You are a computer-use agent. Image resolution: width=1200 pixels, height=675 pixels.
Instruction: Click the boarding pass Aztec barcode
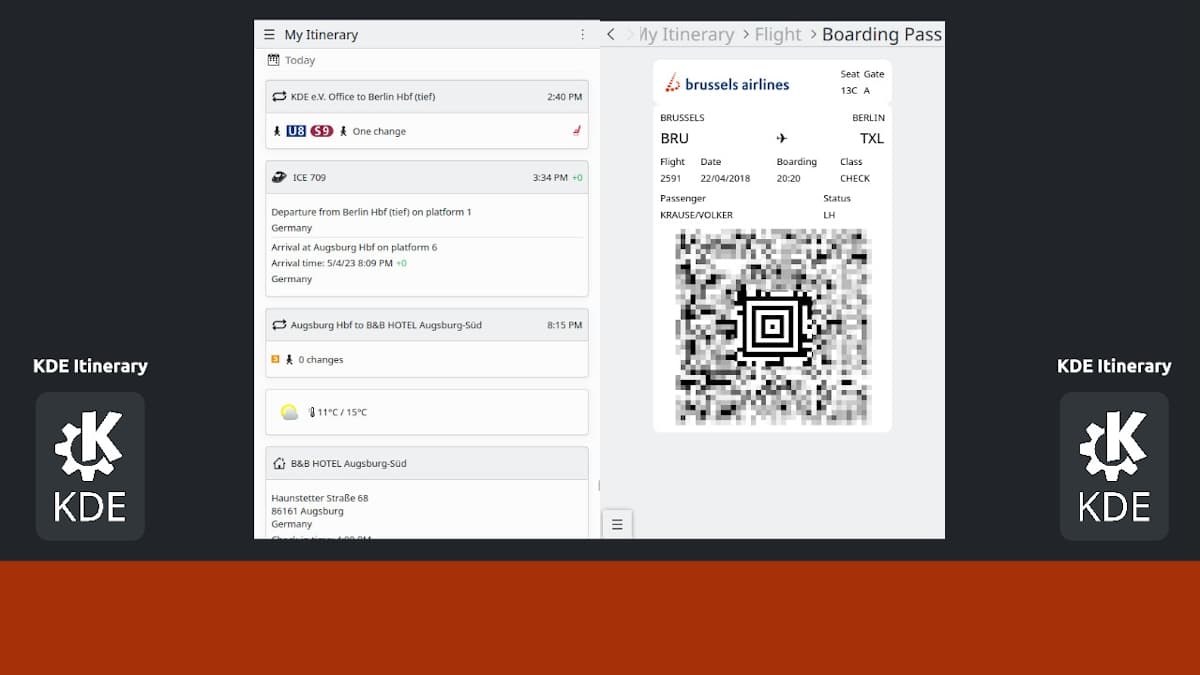pos(772,327)
